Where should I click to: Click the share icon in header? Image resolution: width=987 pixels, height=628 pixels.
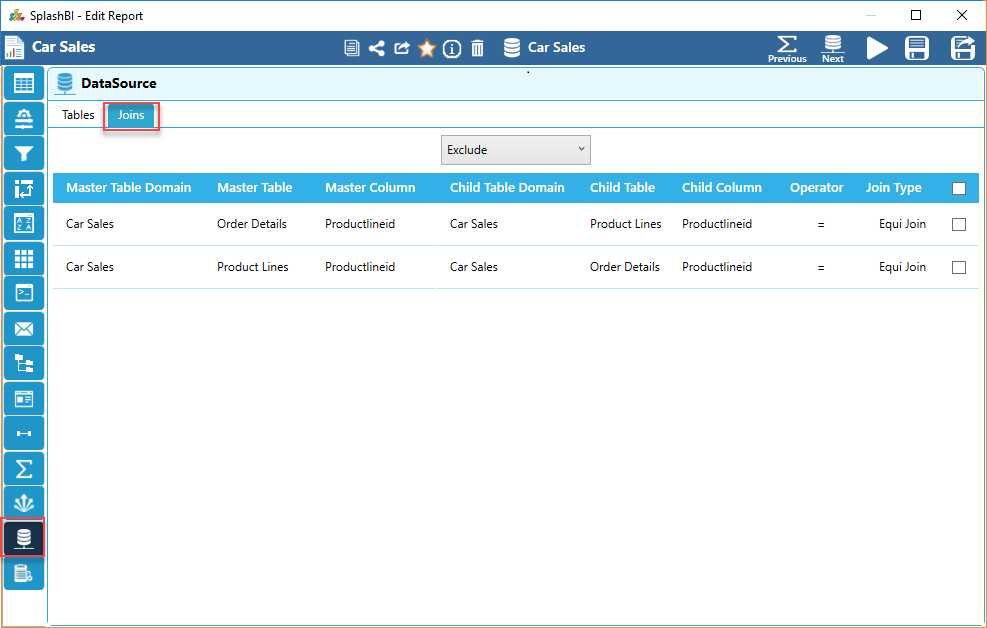coord(376,48)
